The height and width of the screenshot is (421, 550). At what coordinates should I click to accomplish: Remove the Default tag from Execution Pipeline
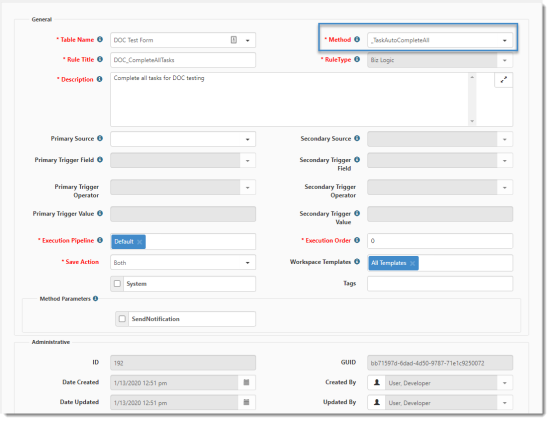click(140, 242)
